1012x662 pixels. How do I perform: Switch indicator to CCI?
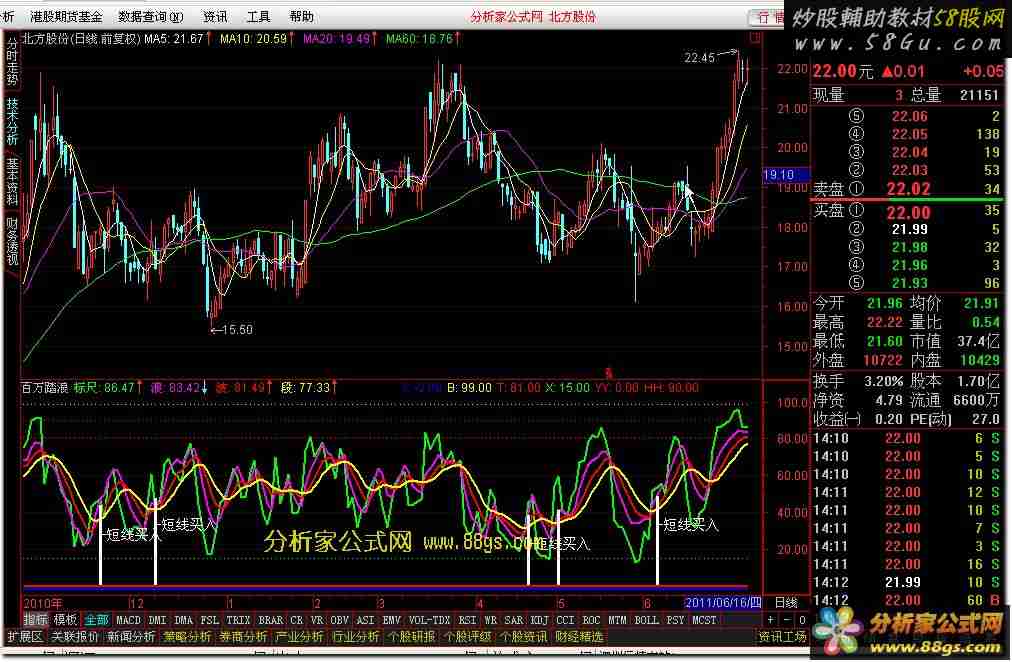pos(565,620)
